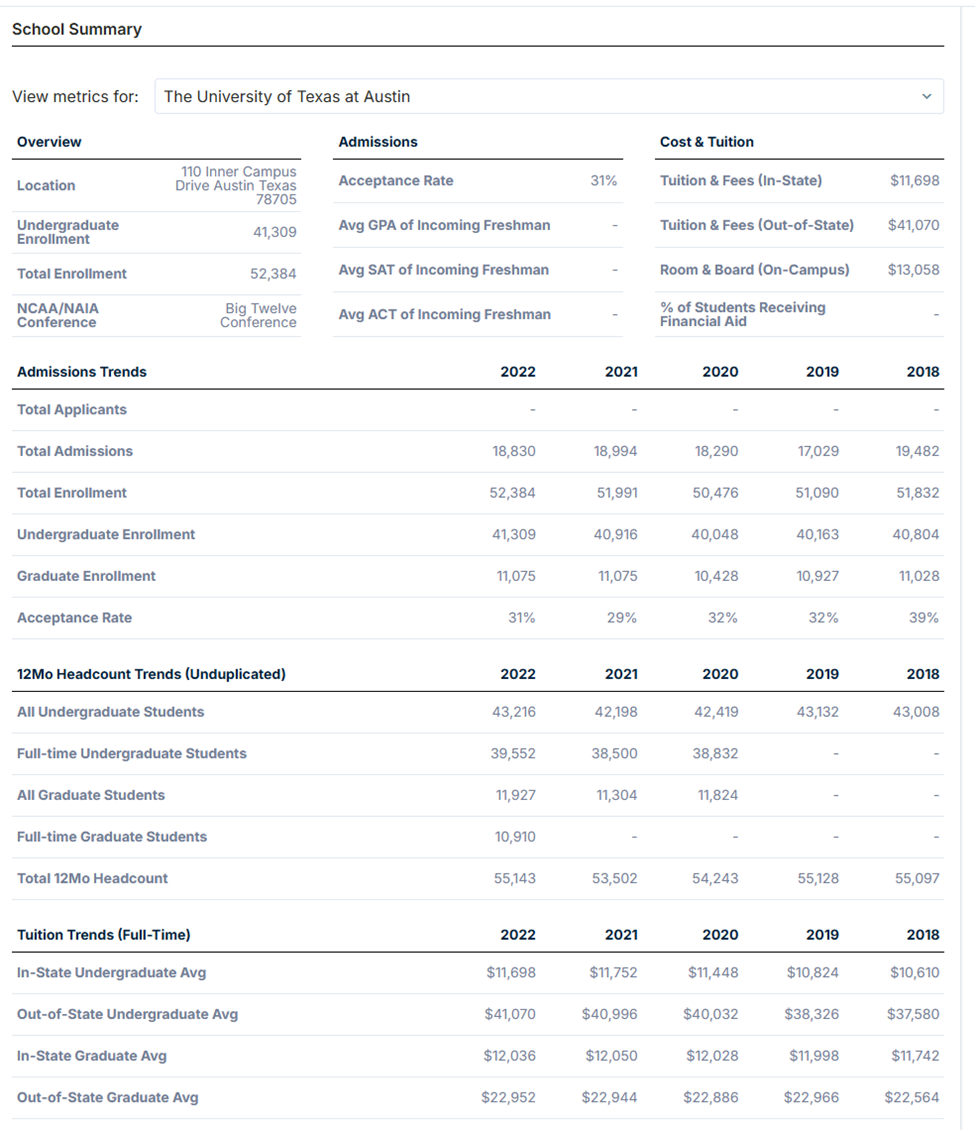
Task: Click the Overview section header
Action: tap(49, 142)
